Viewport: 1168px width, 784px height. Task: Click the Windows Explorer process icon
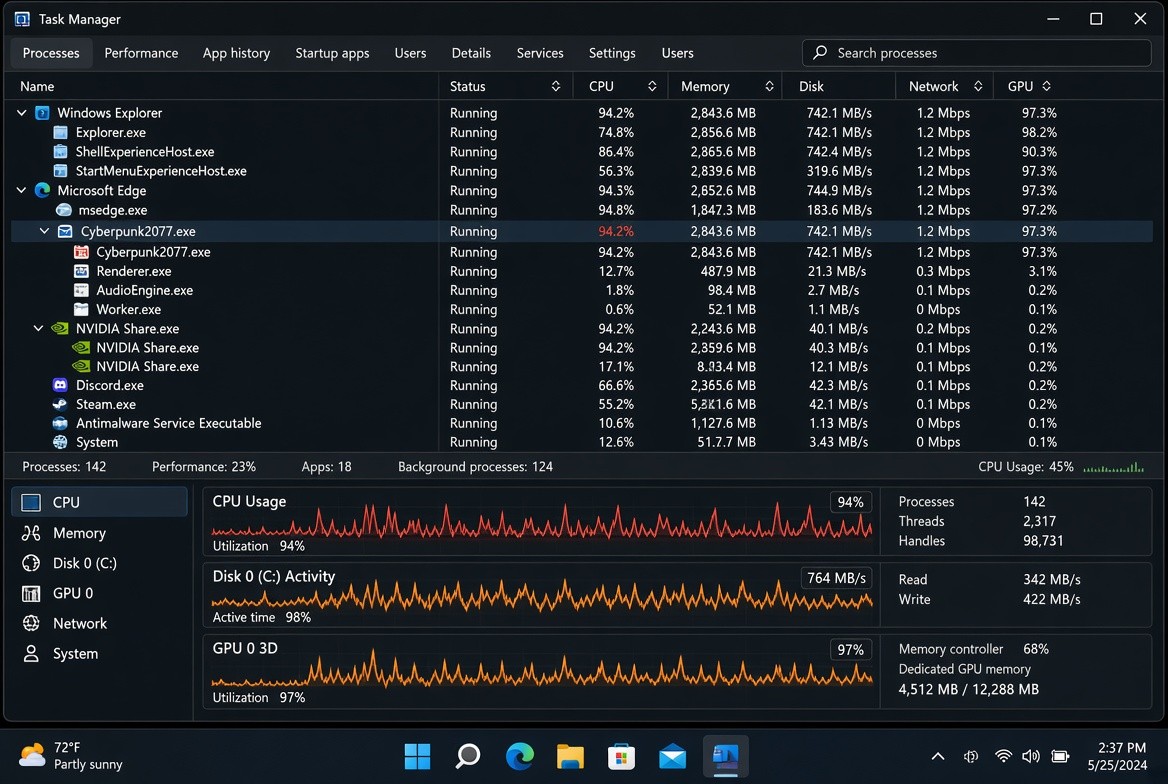click(42, 113)
